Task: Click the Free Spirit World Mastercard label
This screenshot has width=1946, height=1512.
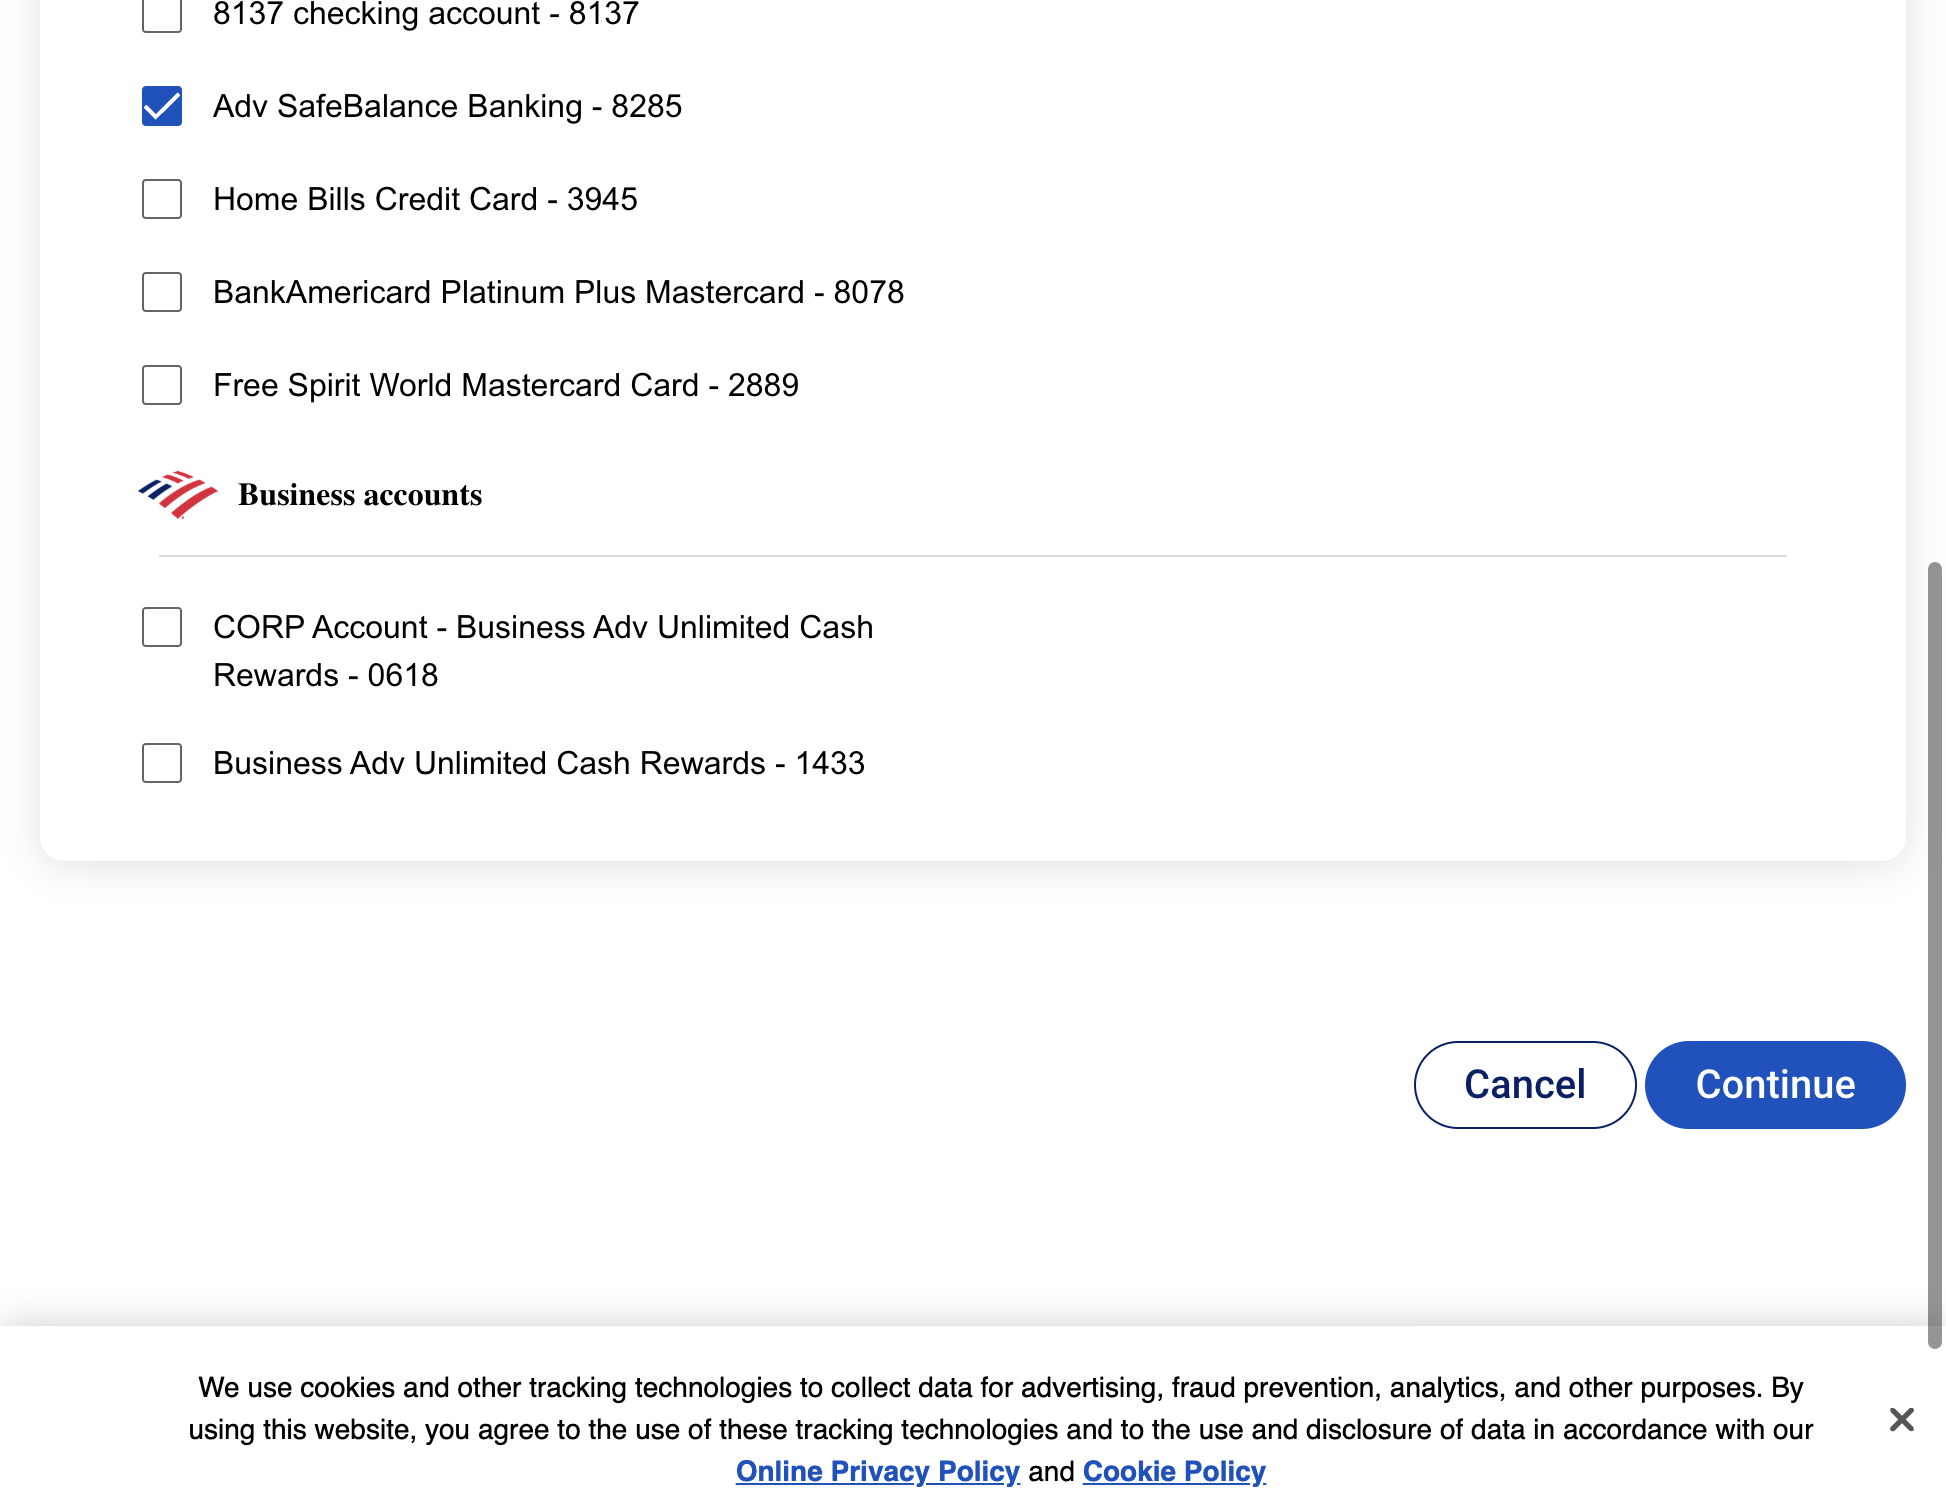Action: 506,385
